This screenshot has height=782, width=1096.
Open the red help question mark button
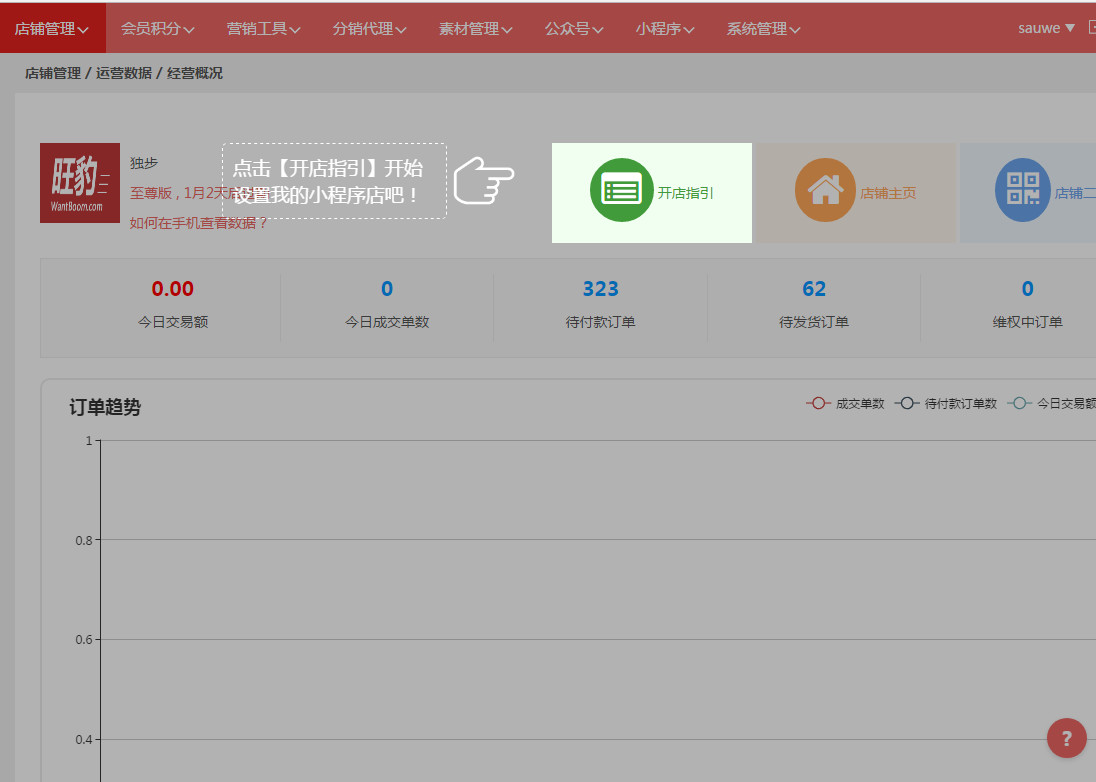[x=1066, y=738]
